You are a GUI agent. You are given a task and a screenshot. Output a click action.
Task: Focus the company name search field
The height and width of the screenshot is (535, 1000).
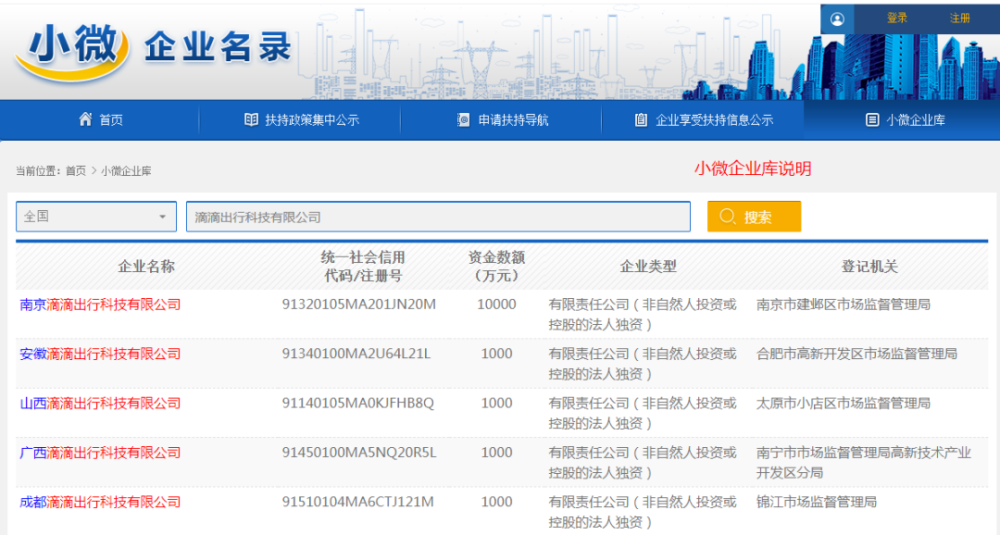[x=438, y=217]
